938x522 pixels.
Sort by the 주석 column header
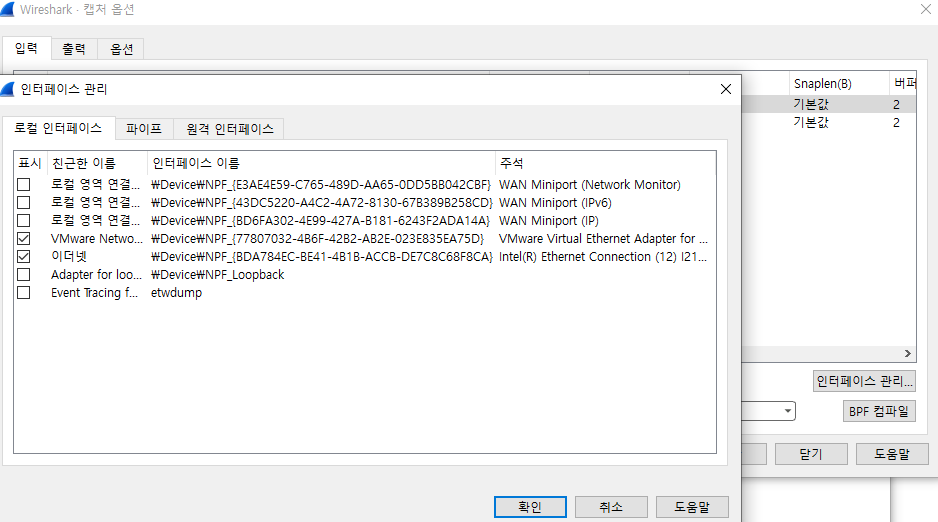tap(605, 163)
